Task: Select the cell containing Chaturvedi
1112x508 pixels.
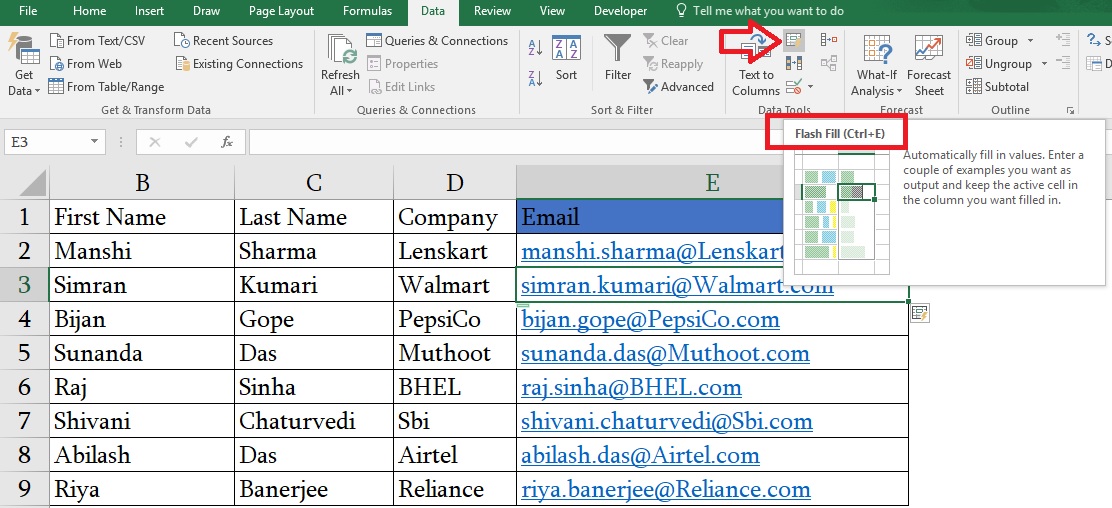Action: tap(313, 421)
